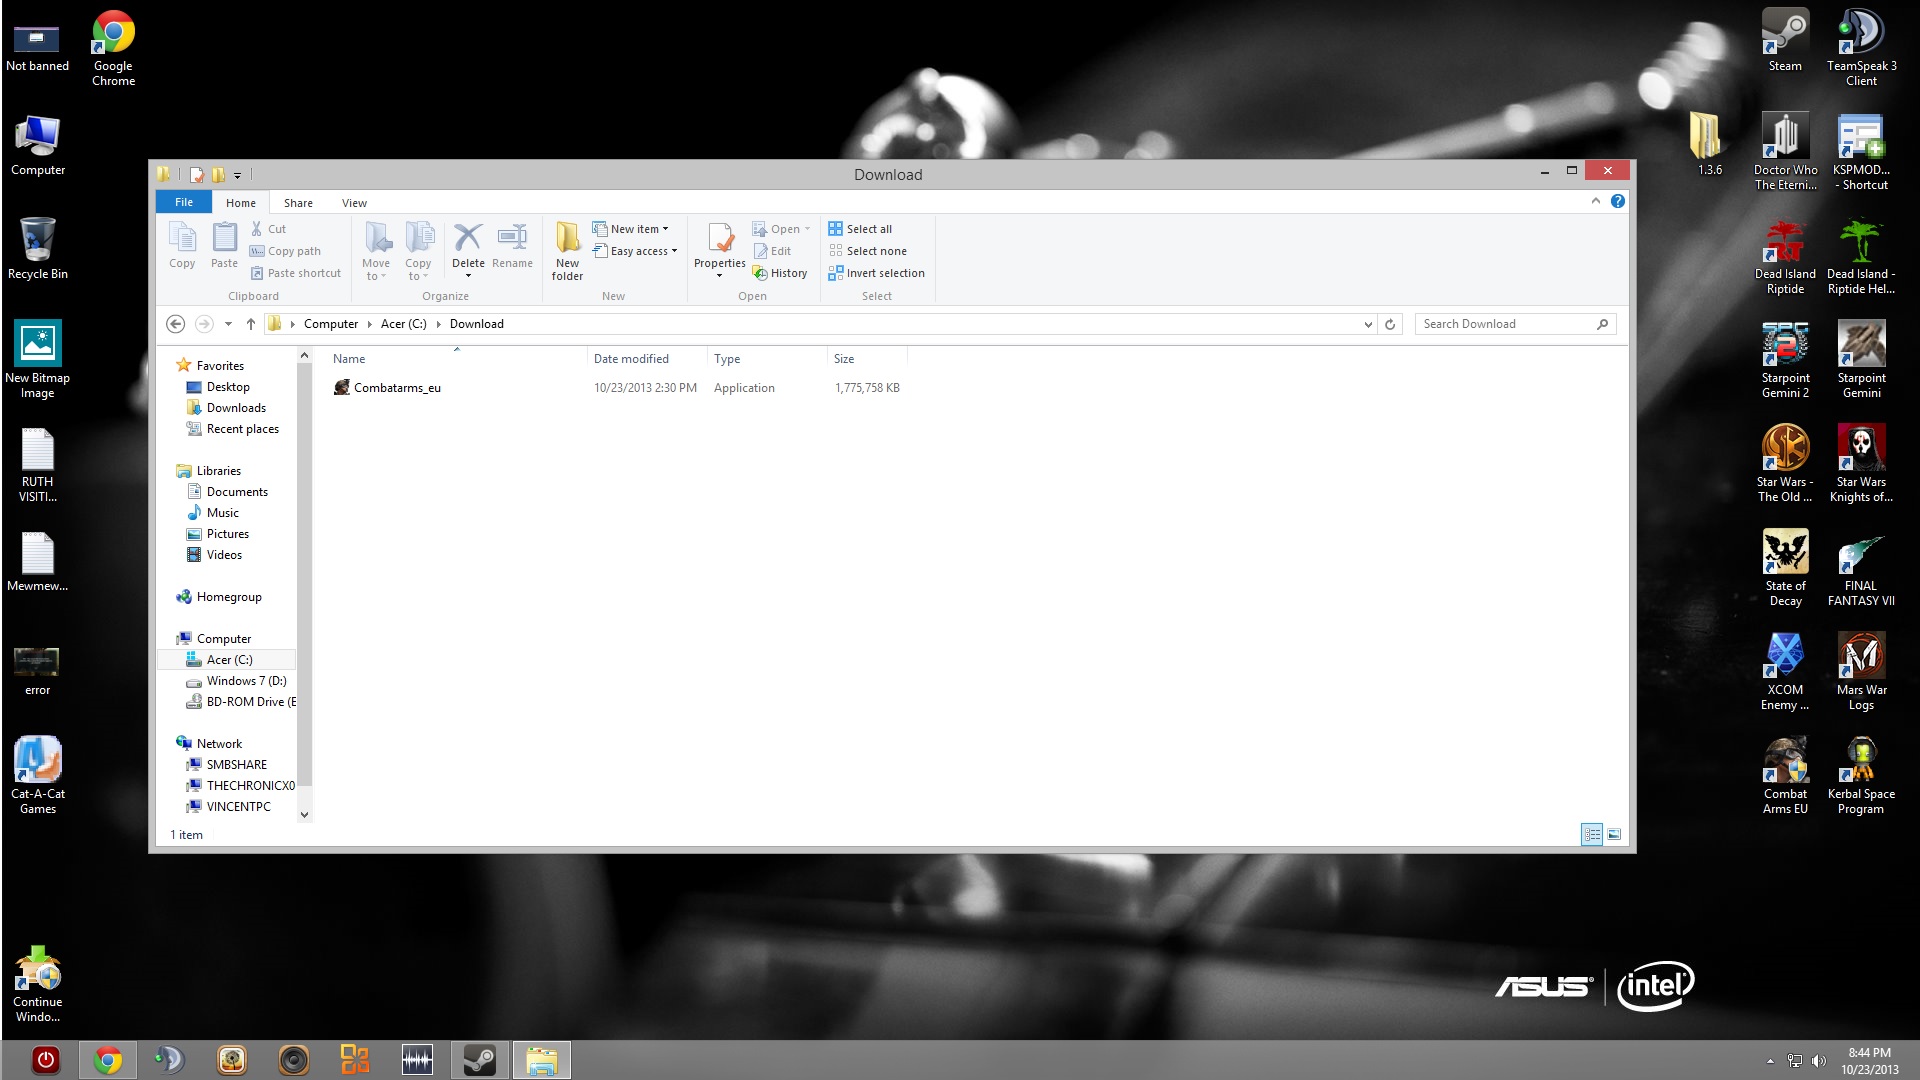The width and height of the screenshot is (1920, 1080).
Task: Click Google Chrome icon in taskbar
Action: pos(108,1060)
